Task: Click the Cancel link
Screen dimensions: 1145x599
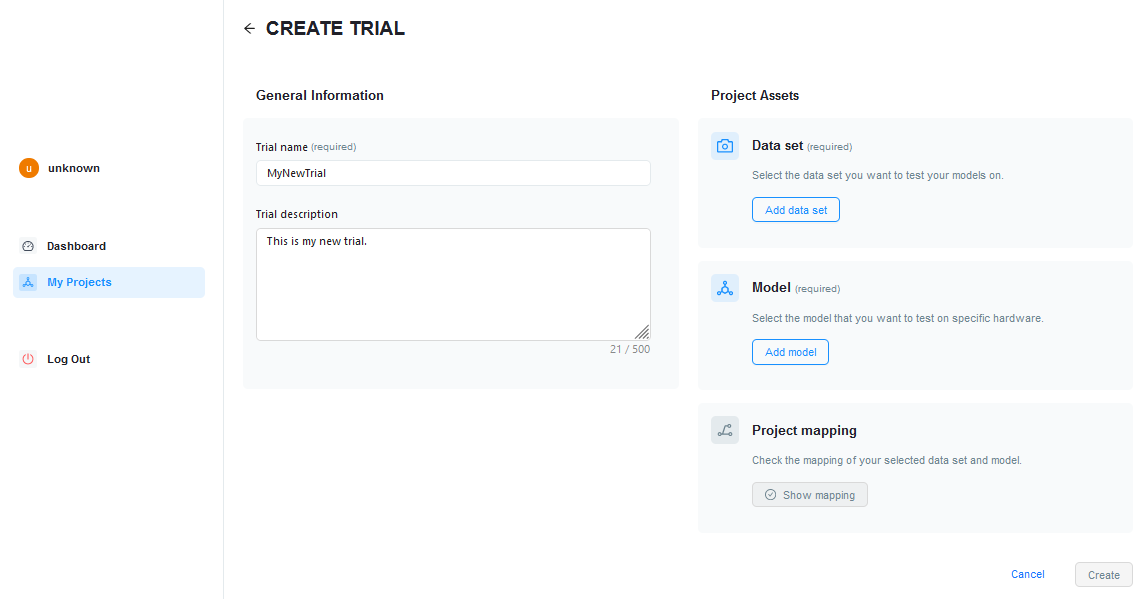Action: 1027,574
